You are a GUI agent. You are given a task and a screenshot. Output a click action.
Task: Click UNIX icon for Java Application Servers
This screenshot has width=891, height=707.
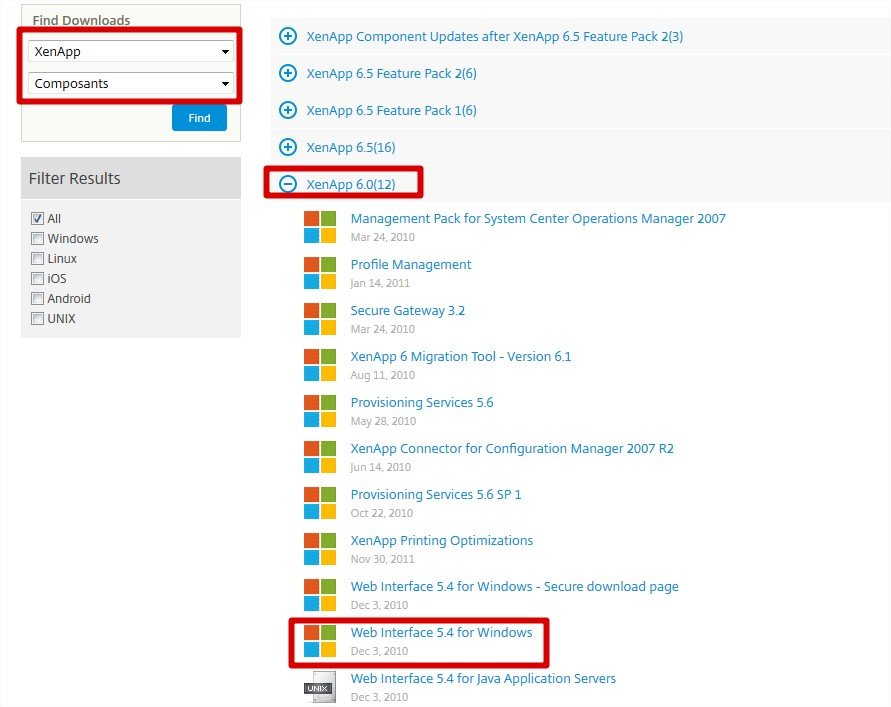click(320, 686)
